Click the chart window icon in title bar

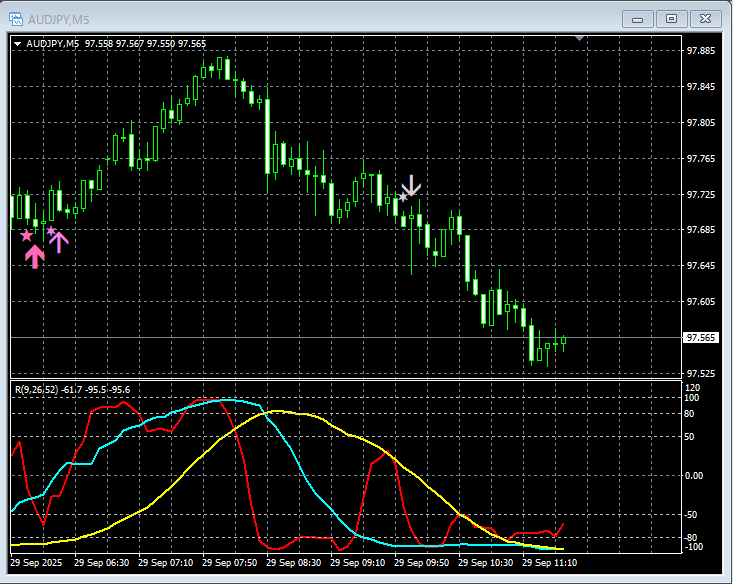click(17, 18)
